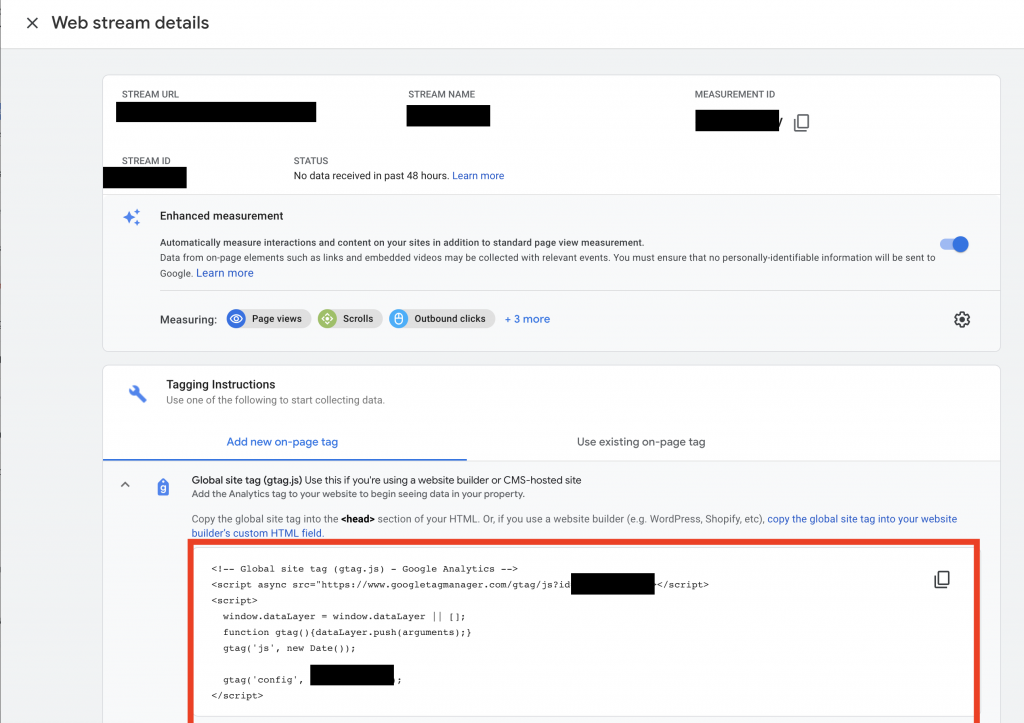1024x723 pixels.
Task: Copy the Measurement ID using the copy icon
Action: pos(801,121)
